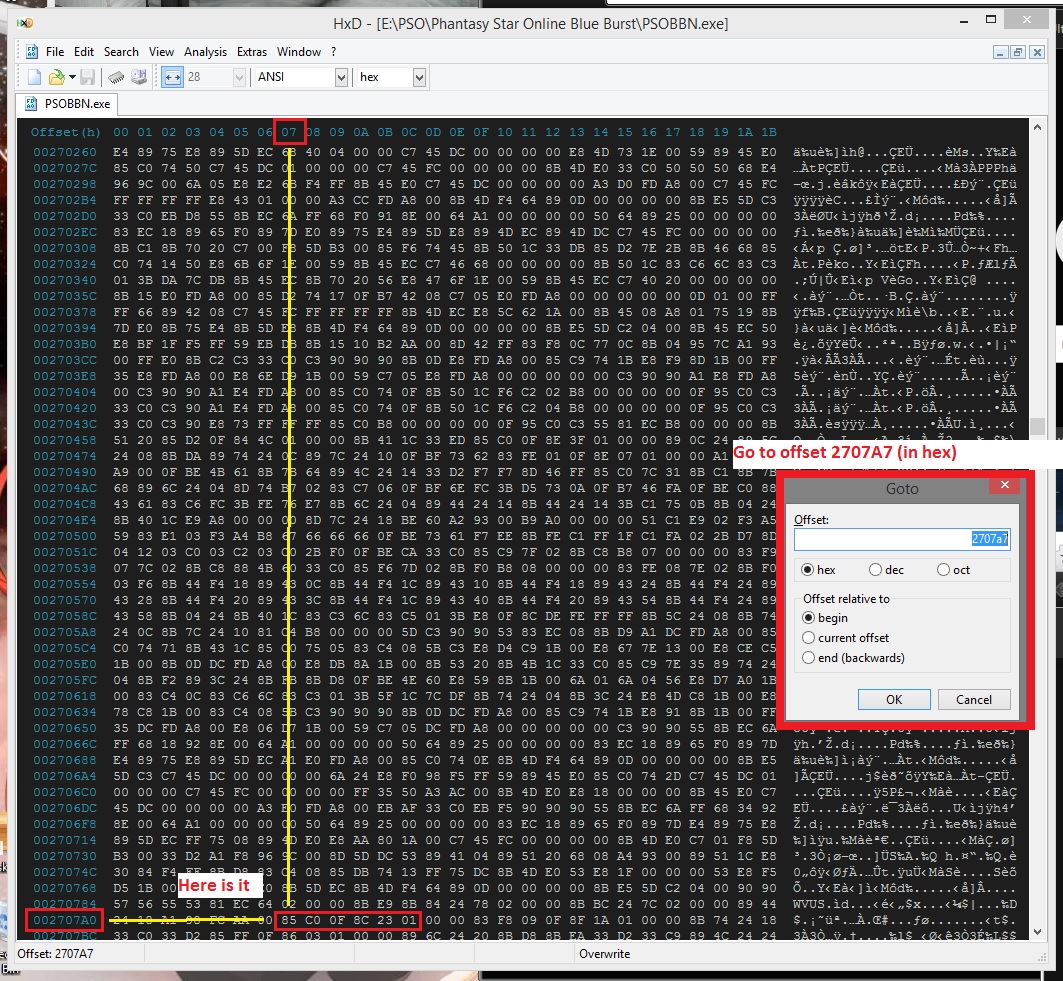
Task: Confirm Goto dialog with OK
Action: coord(894,700)
